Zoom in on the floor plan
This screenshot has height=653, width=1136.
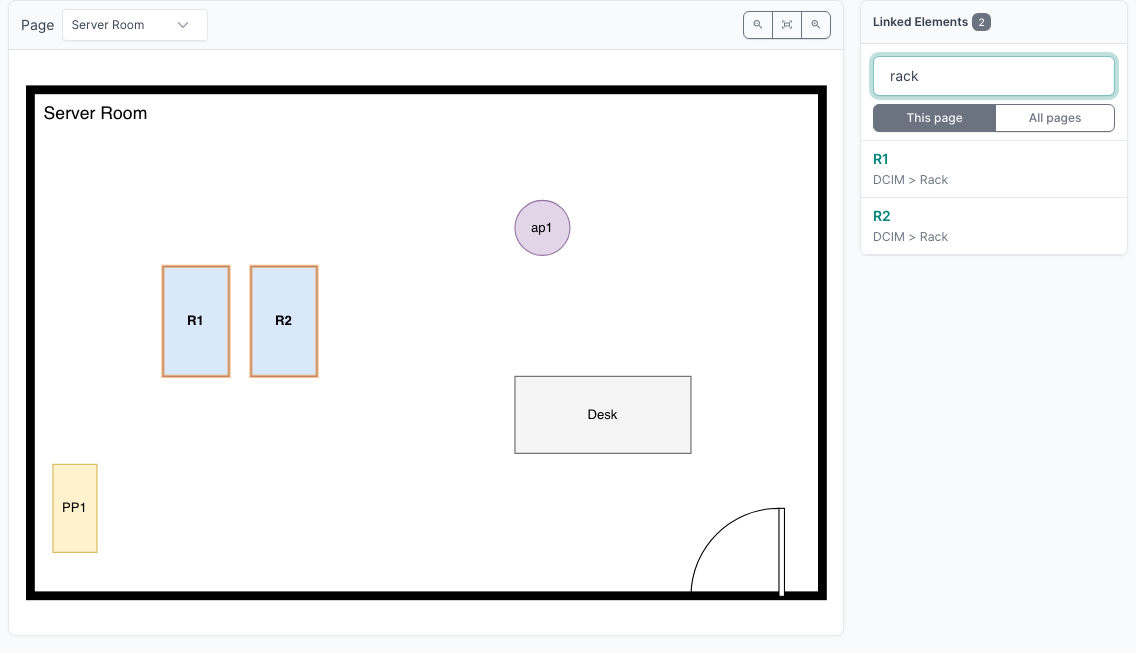click(x=816, y=25)
